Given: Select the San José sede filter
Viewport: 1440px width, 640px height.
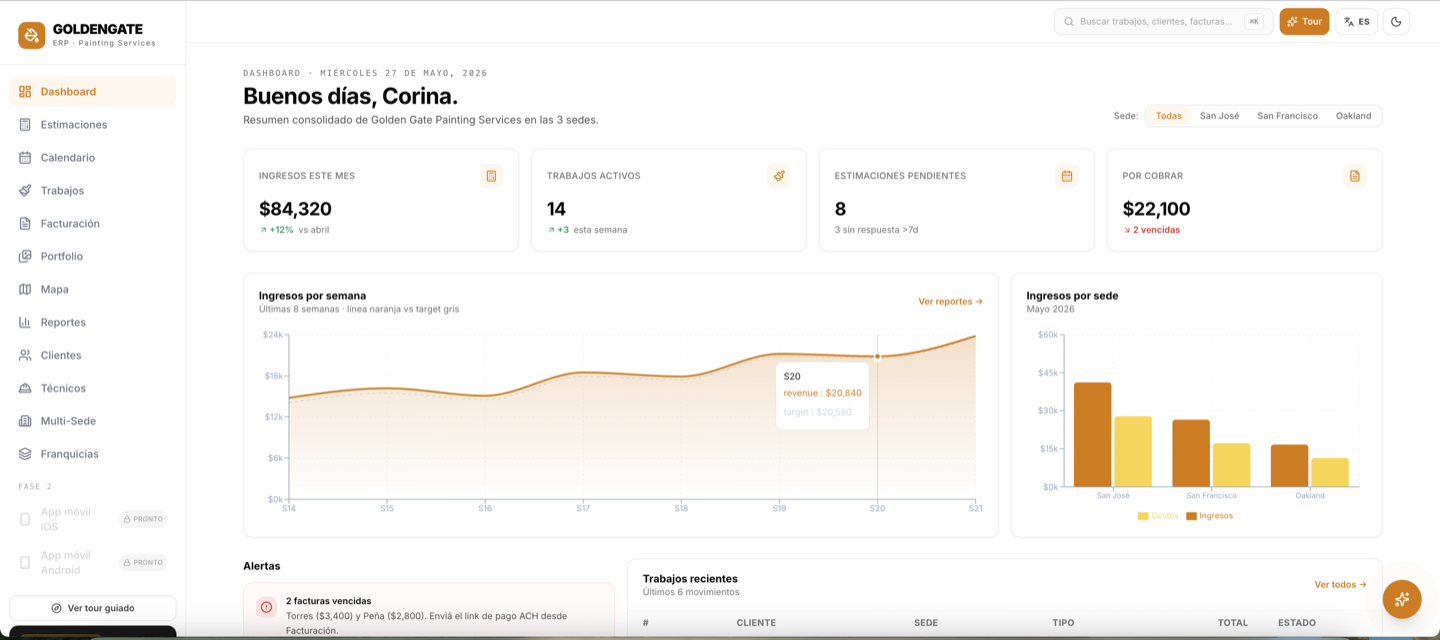Looking at the screenshot, I should pyautogui.click(x=1219, y=116).
